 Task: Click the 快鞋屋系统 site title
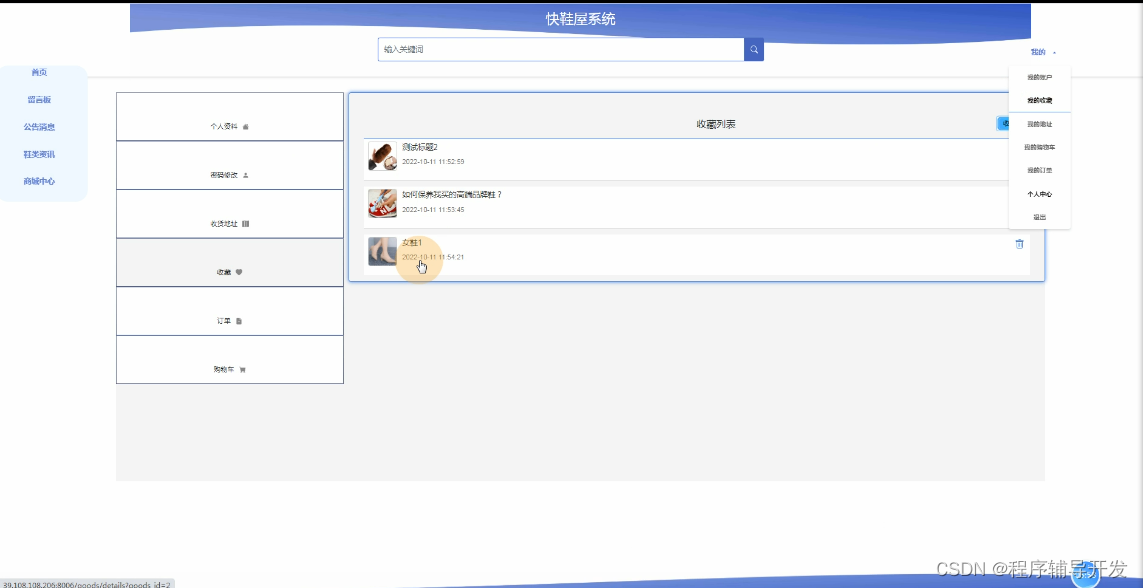pyautogui.click(x=581, y=20)
